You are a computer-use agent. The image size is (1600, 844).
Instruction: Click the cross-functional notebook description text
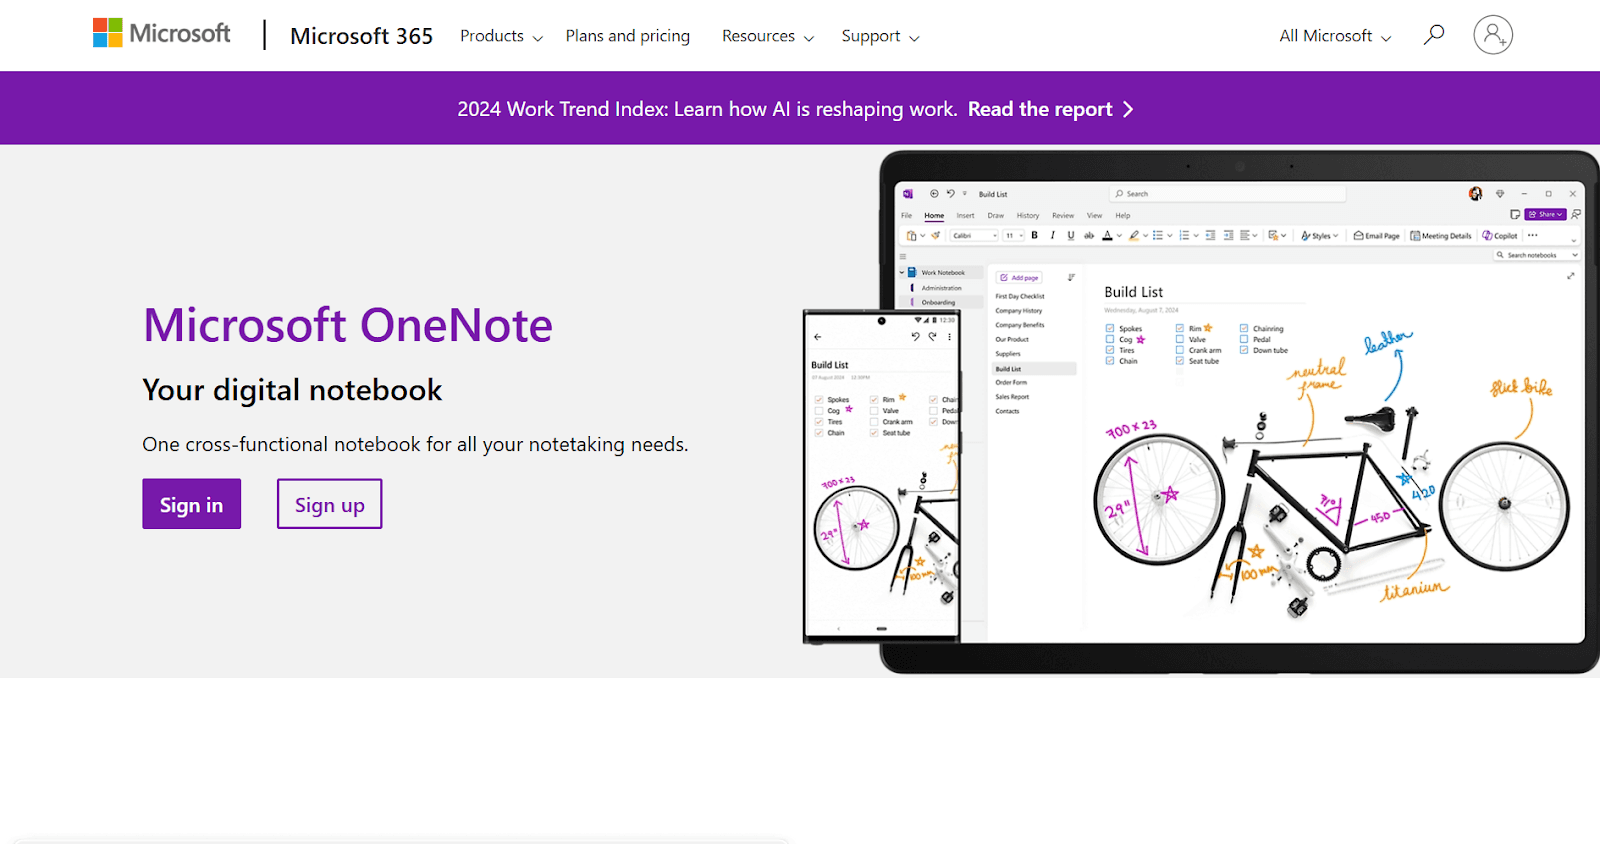coord(415,444)
